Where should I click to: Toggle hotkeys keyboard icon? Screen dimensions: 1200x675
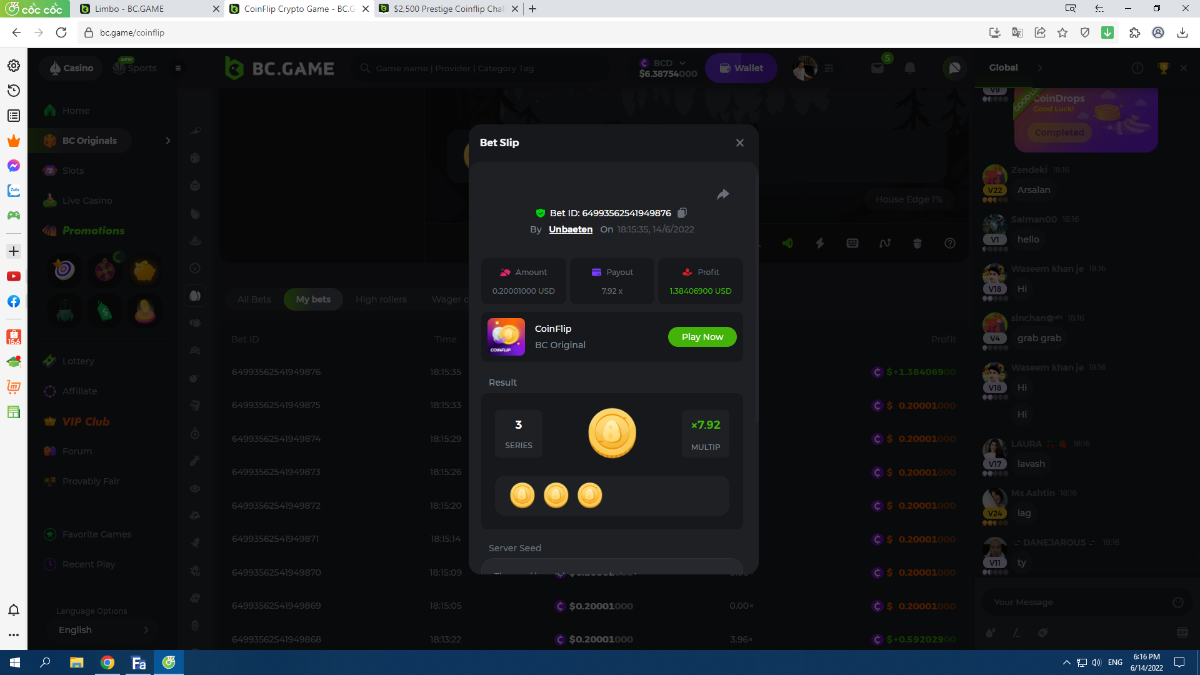pyautogui.click(x=852, y=243)
